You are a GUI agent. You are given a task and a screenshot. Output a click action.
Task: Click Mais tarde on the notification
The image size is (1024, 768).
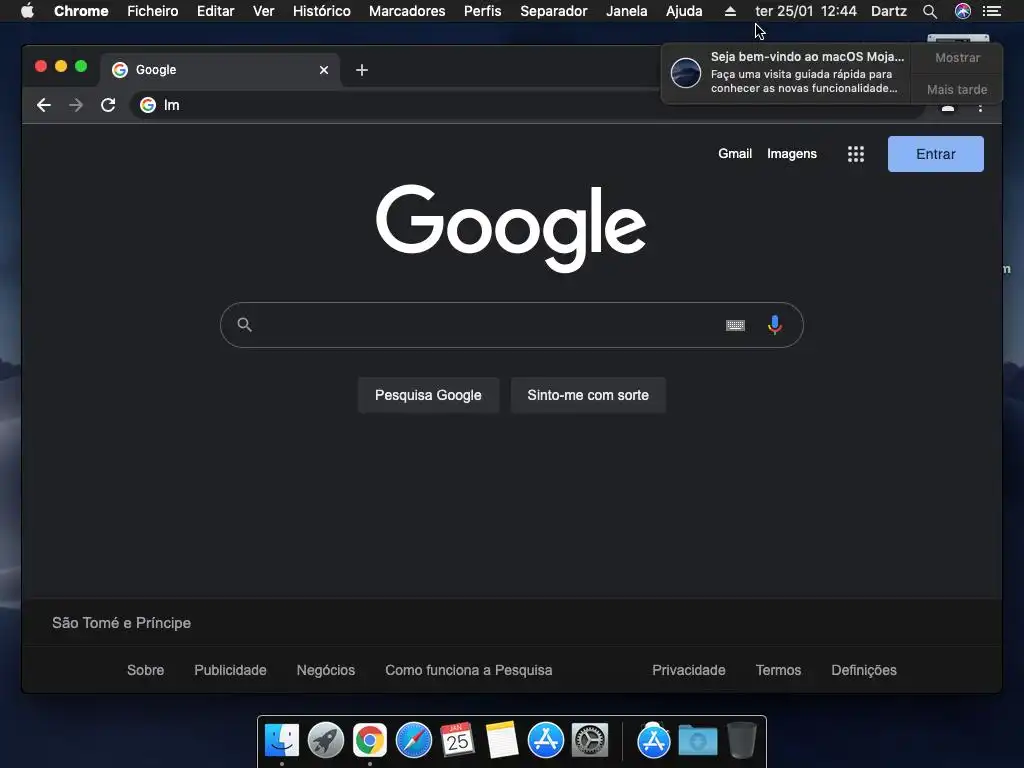click(x=957, y=89)
